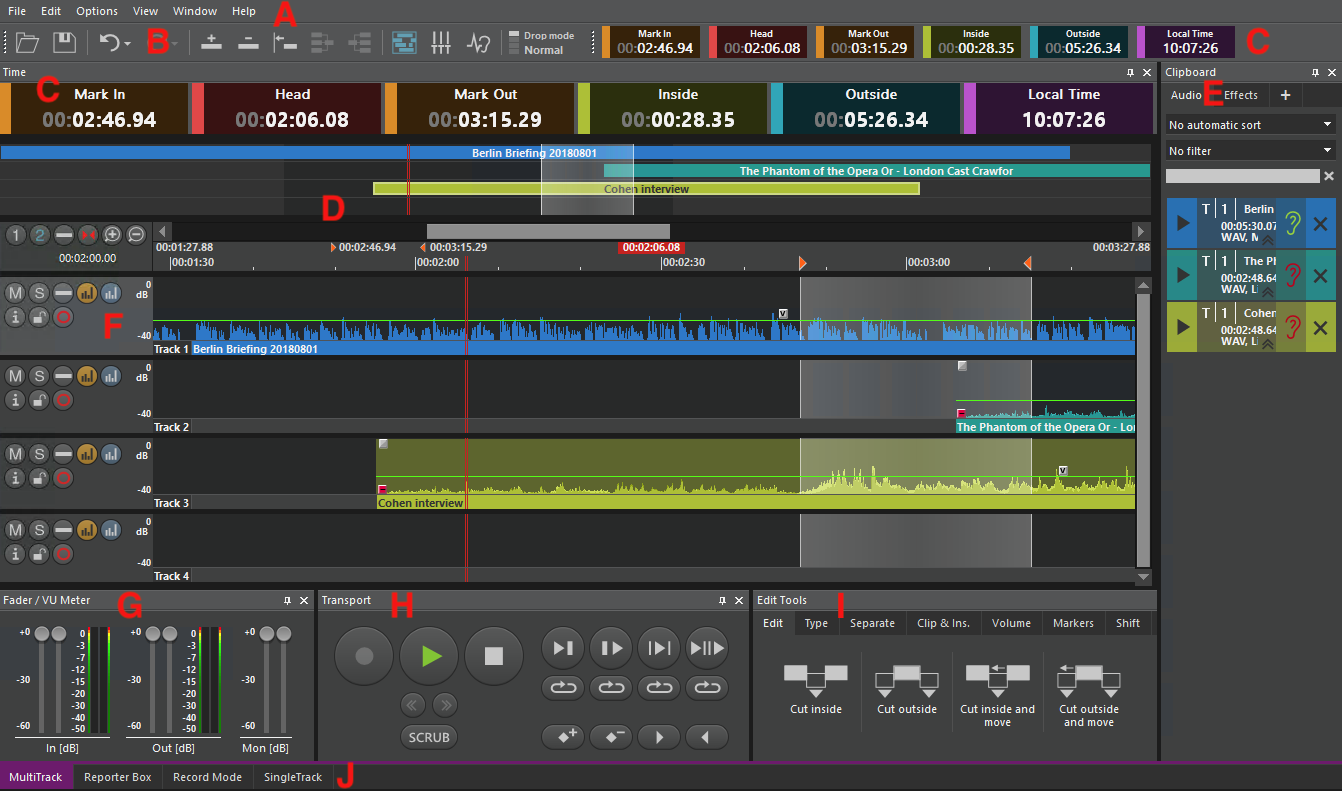Open the Undo history dropdown arrow

126,42
